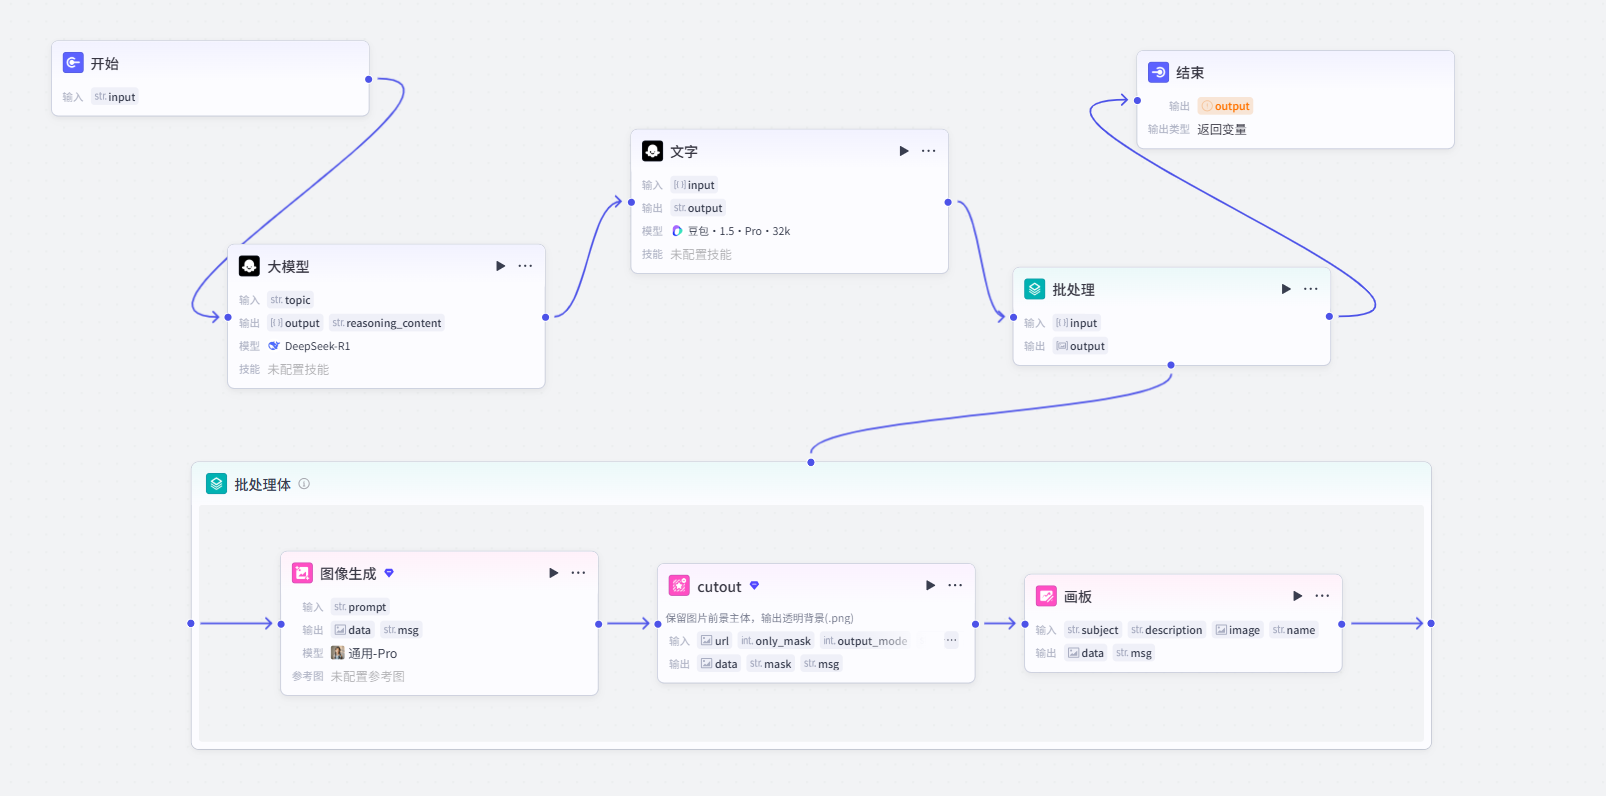This screenshot has width=1606, height=796.
Task: Run the 文字 node with play button
Action: point(904,151)
